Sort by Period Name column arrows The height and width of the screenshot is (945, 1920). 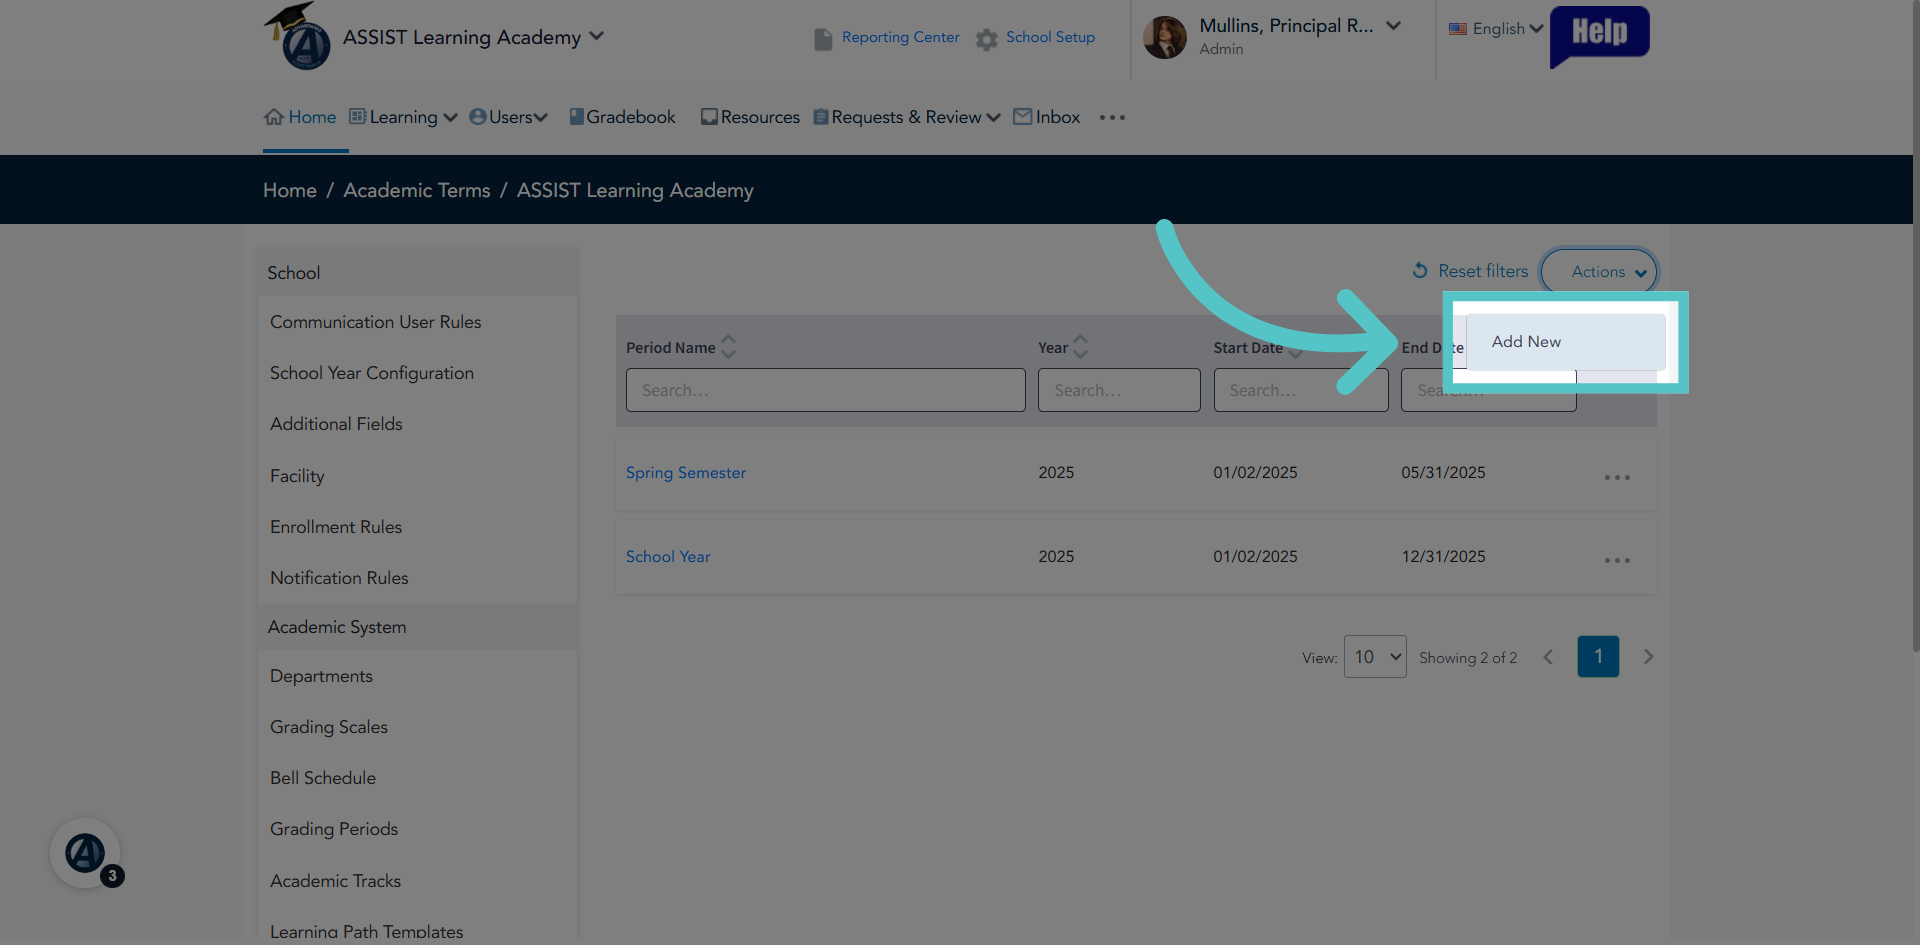click(x=729, y=347)
